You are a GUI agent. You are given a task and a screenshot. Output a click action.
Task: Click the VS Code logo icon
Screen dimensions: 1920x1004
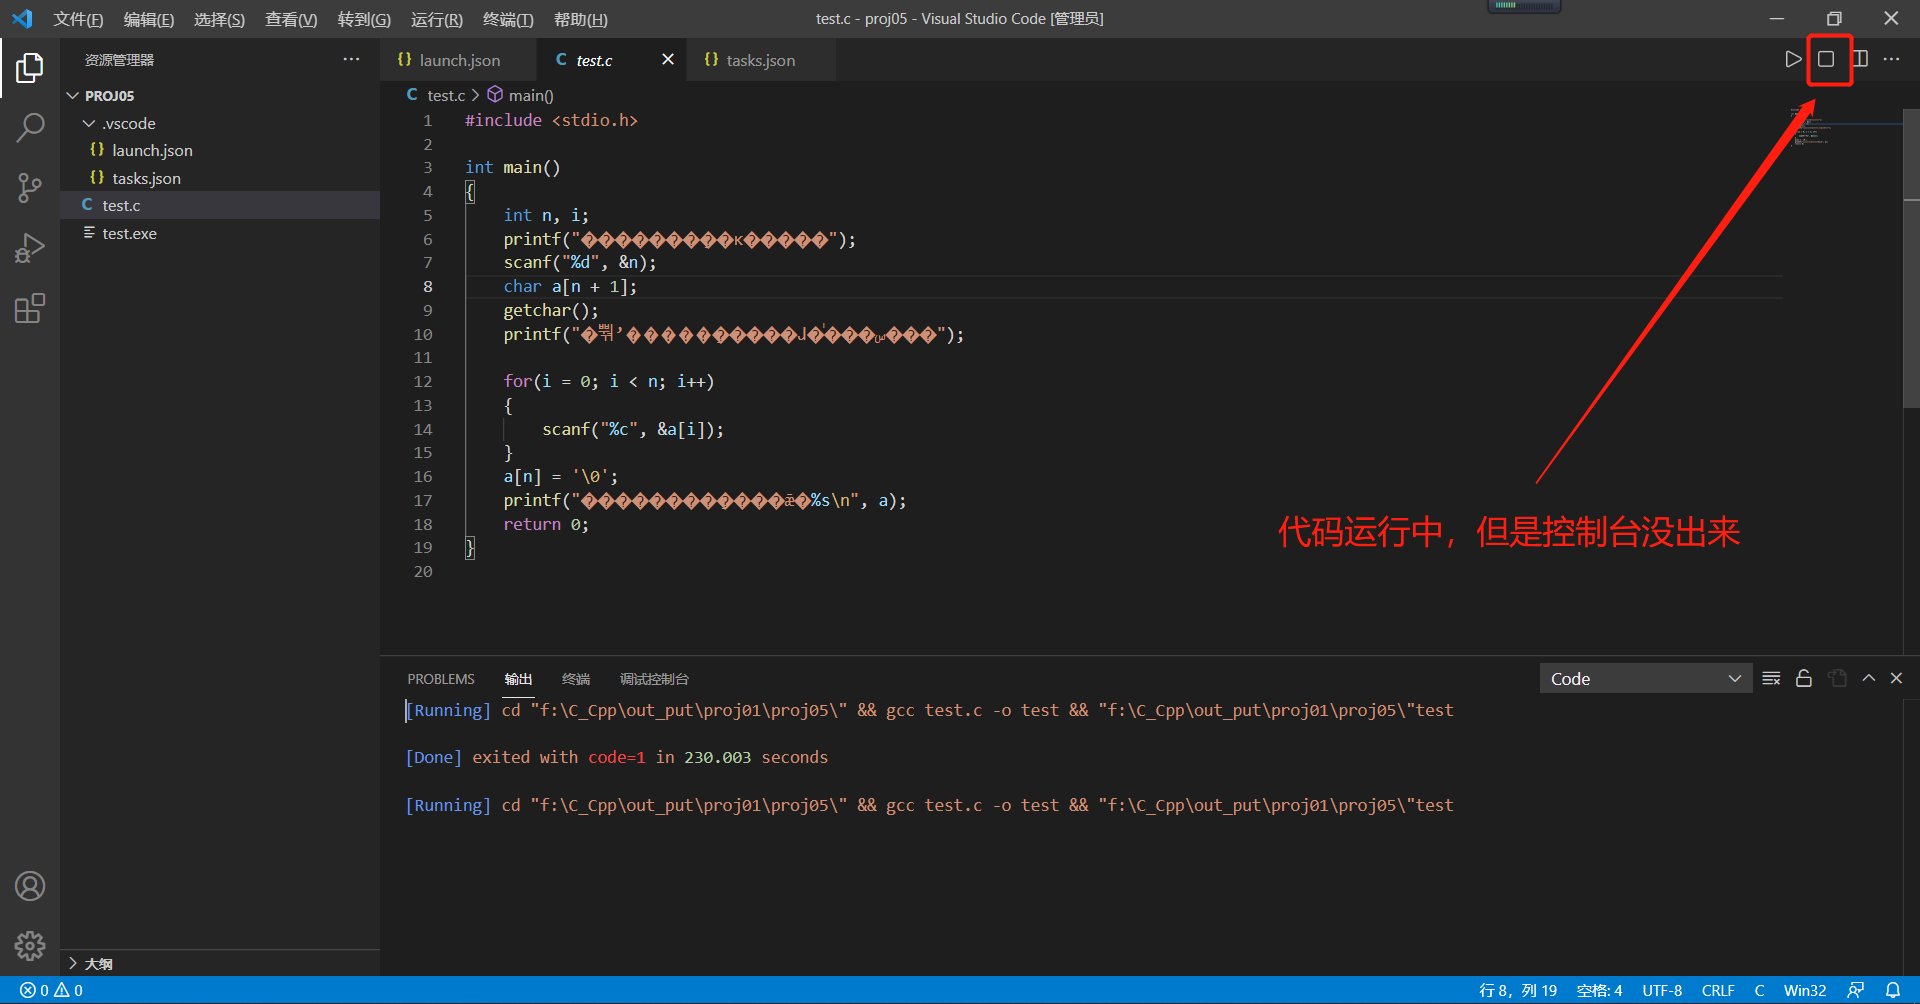point(22,19)
